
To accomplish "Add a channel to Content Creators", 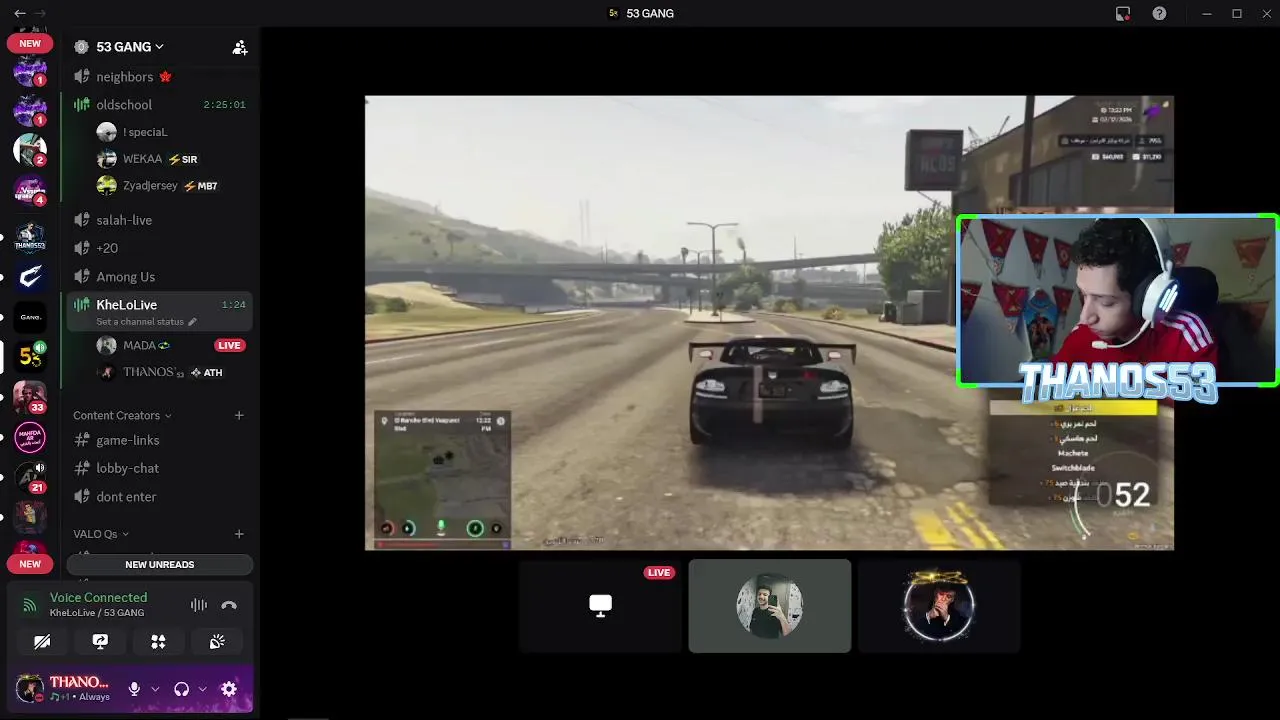I will (x=239, y=415).
